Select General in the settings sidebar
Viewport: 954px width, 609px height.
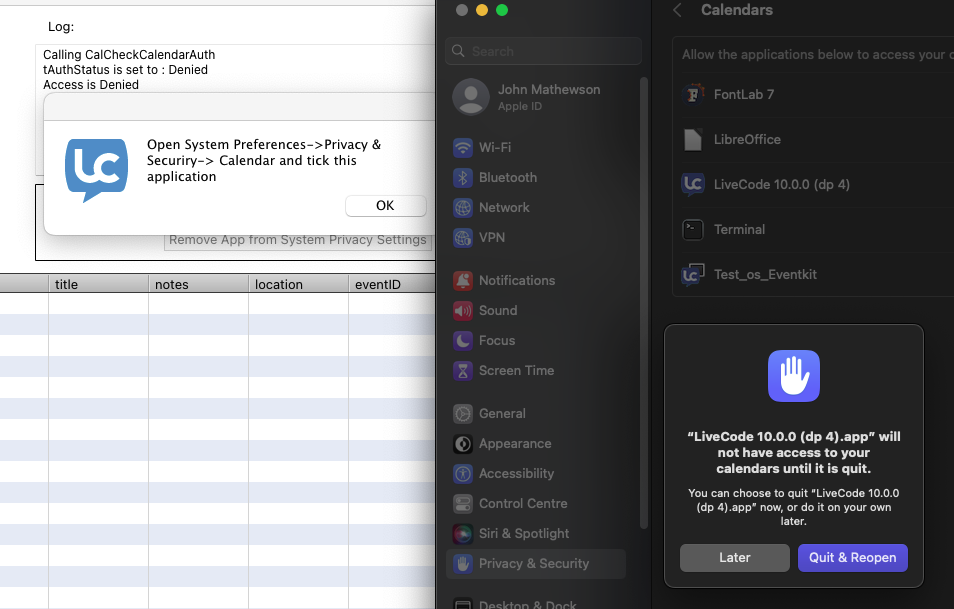point(502,414)
